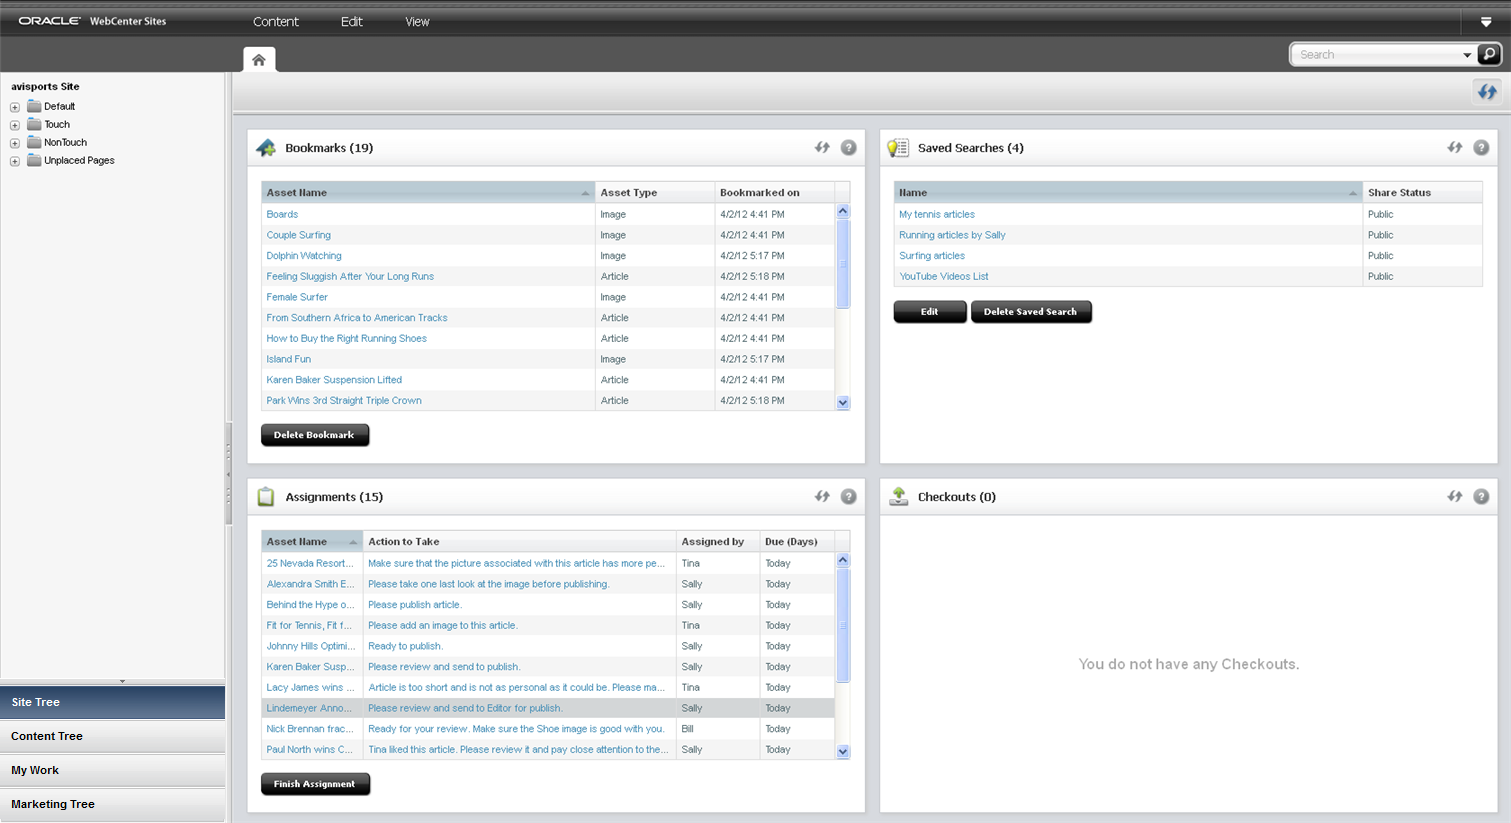Focus the Search input field

1378,55
